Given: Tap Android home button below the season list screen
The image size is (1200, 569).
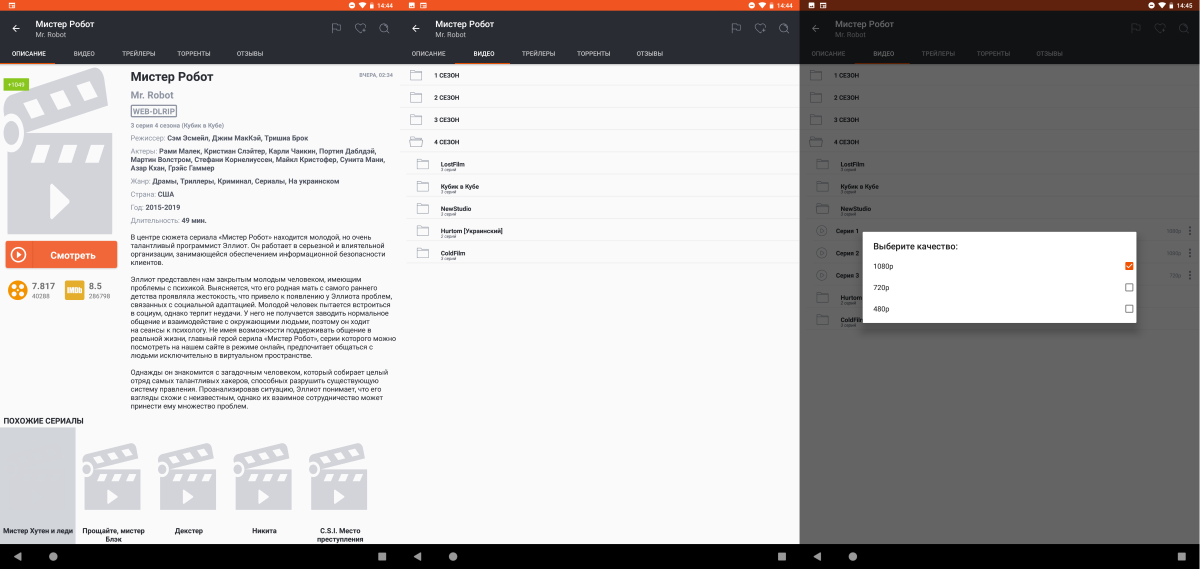Looking at the screenshot, I should coord(453,556).
